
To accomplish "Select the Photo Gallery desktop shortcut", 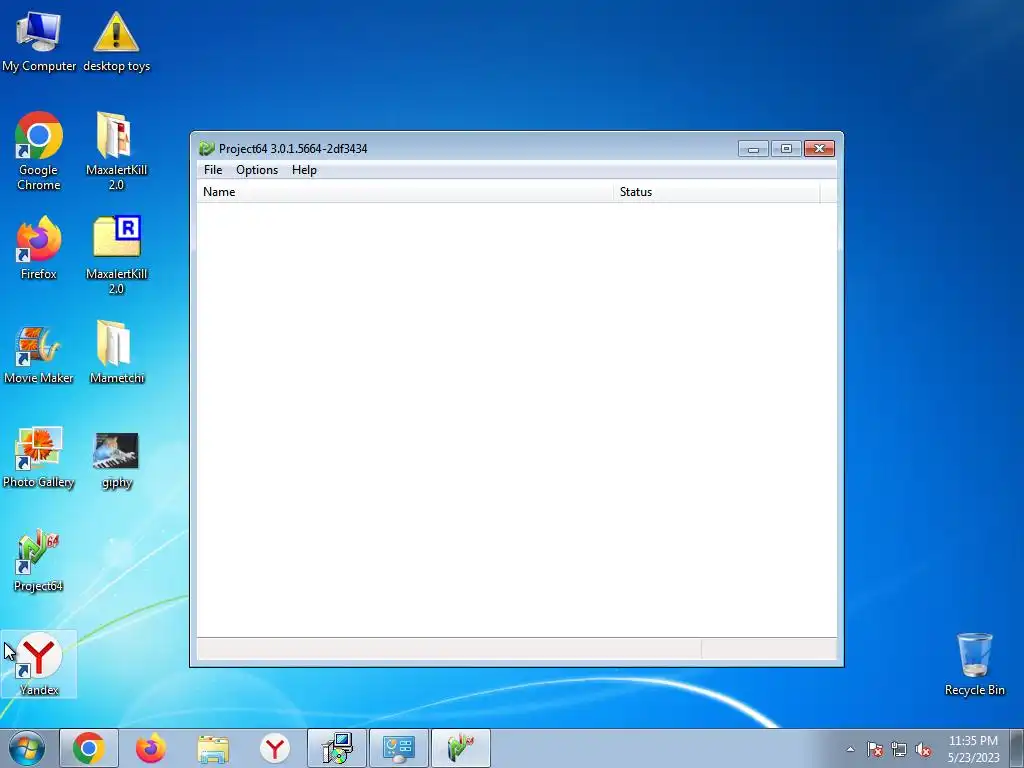I will point(39,458).
